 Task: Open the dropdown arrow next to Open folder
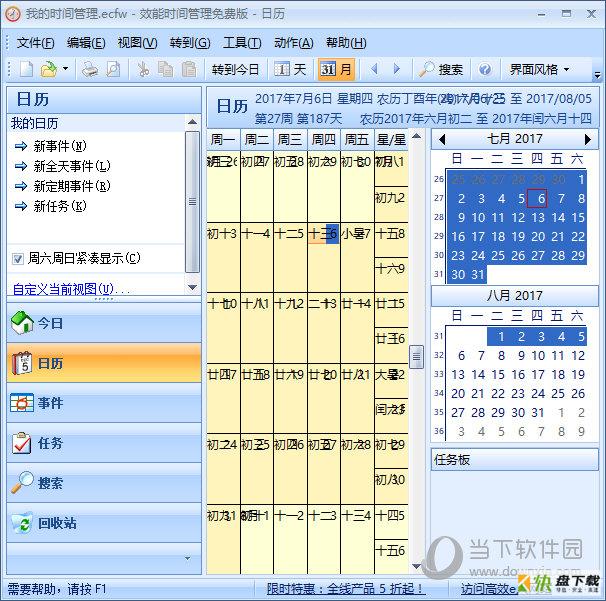[65, 69]
